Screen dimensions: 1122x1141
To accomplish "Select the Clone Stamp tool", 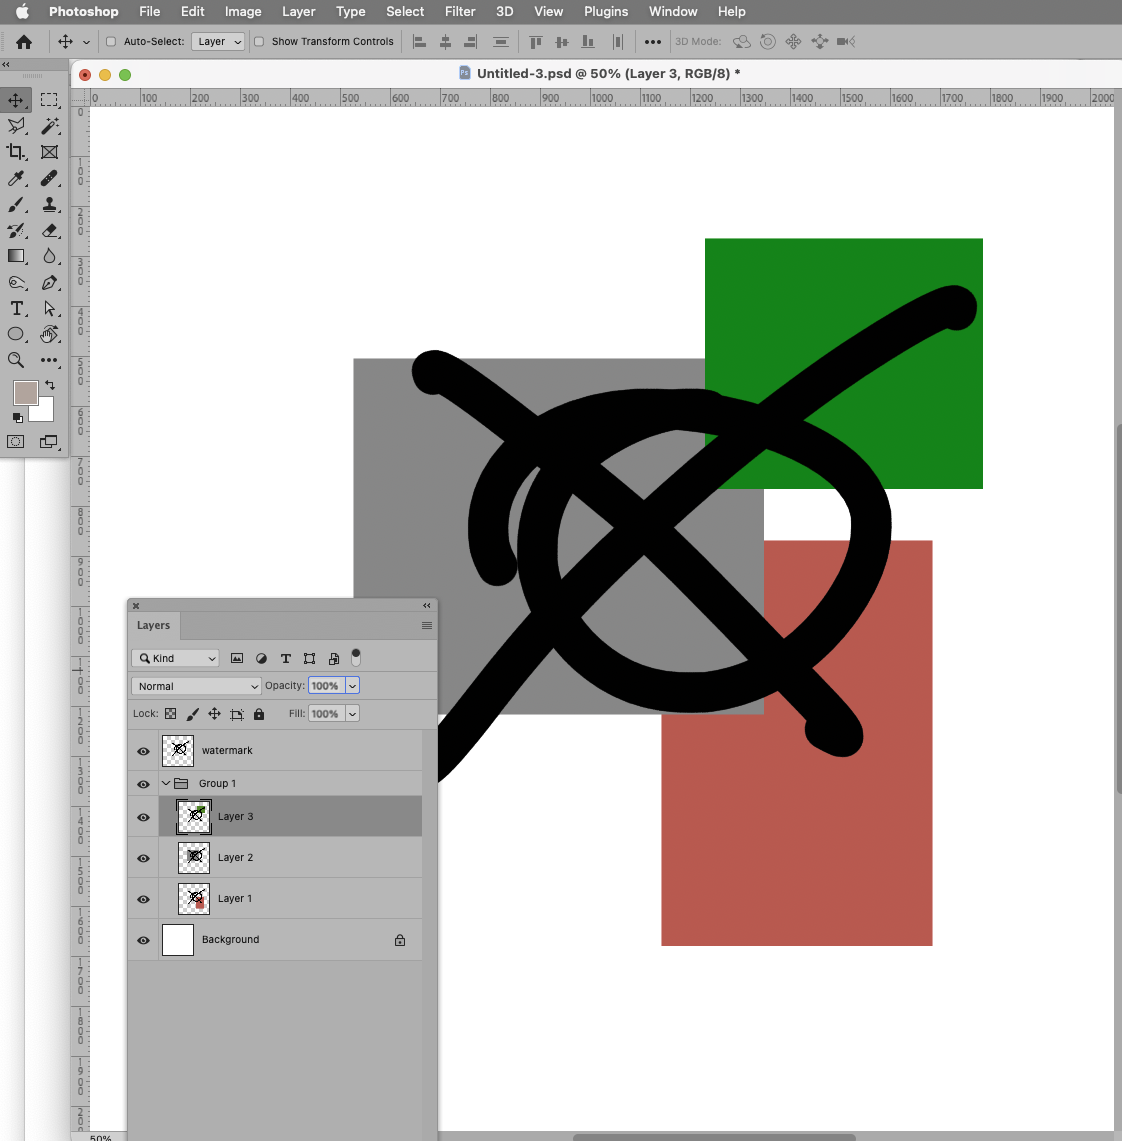I will 49,205.
